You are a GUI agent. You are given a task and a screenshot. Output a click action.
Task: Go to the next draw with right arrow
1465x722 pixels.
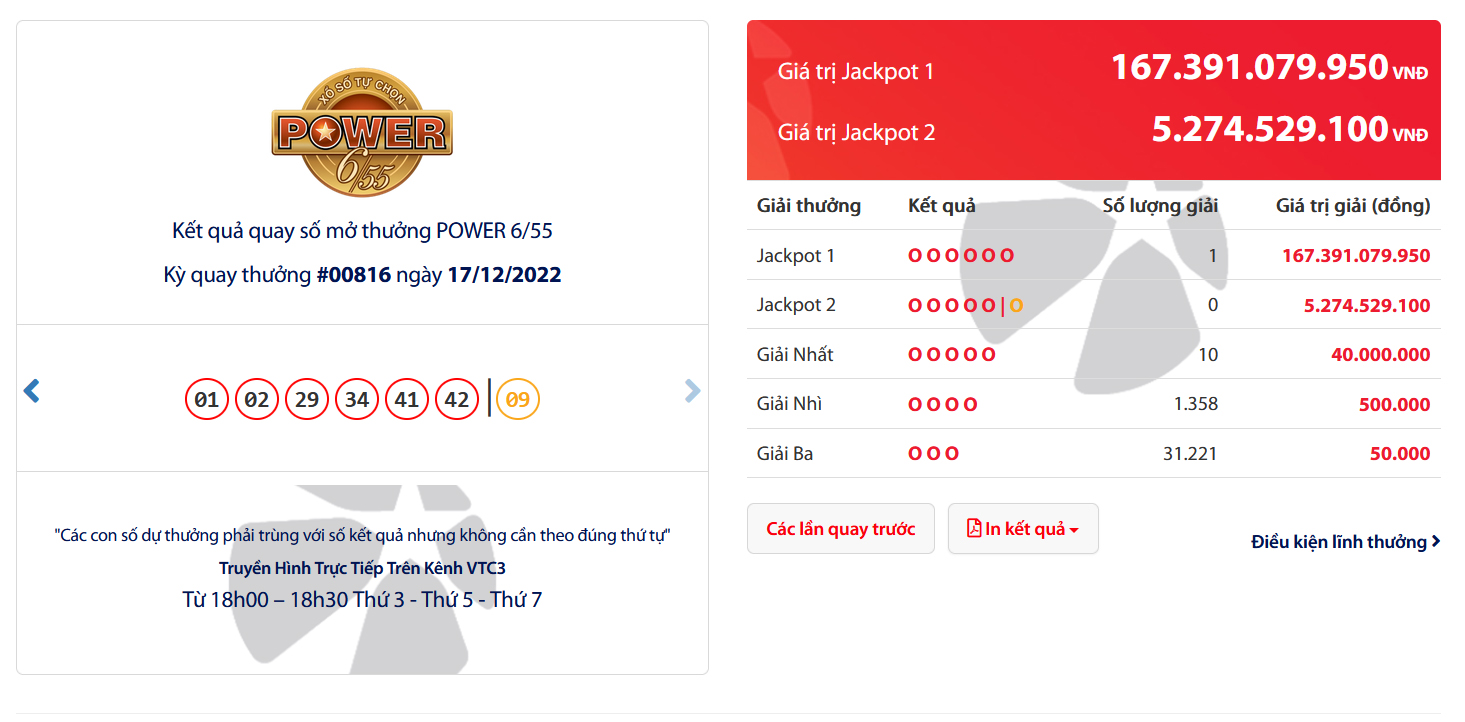pos(692,391)
